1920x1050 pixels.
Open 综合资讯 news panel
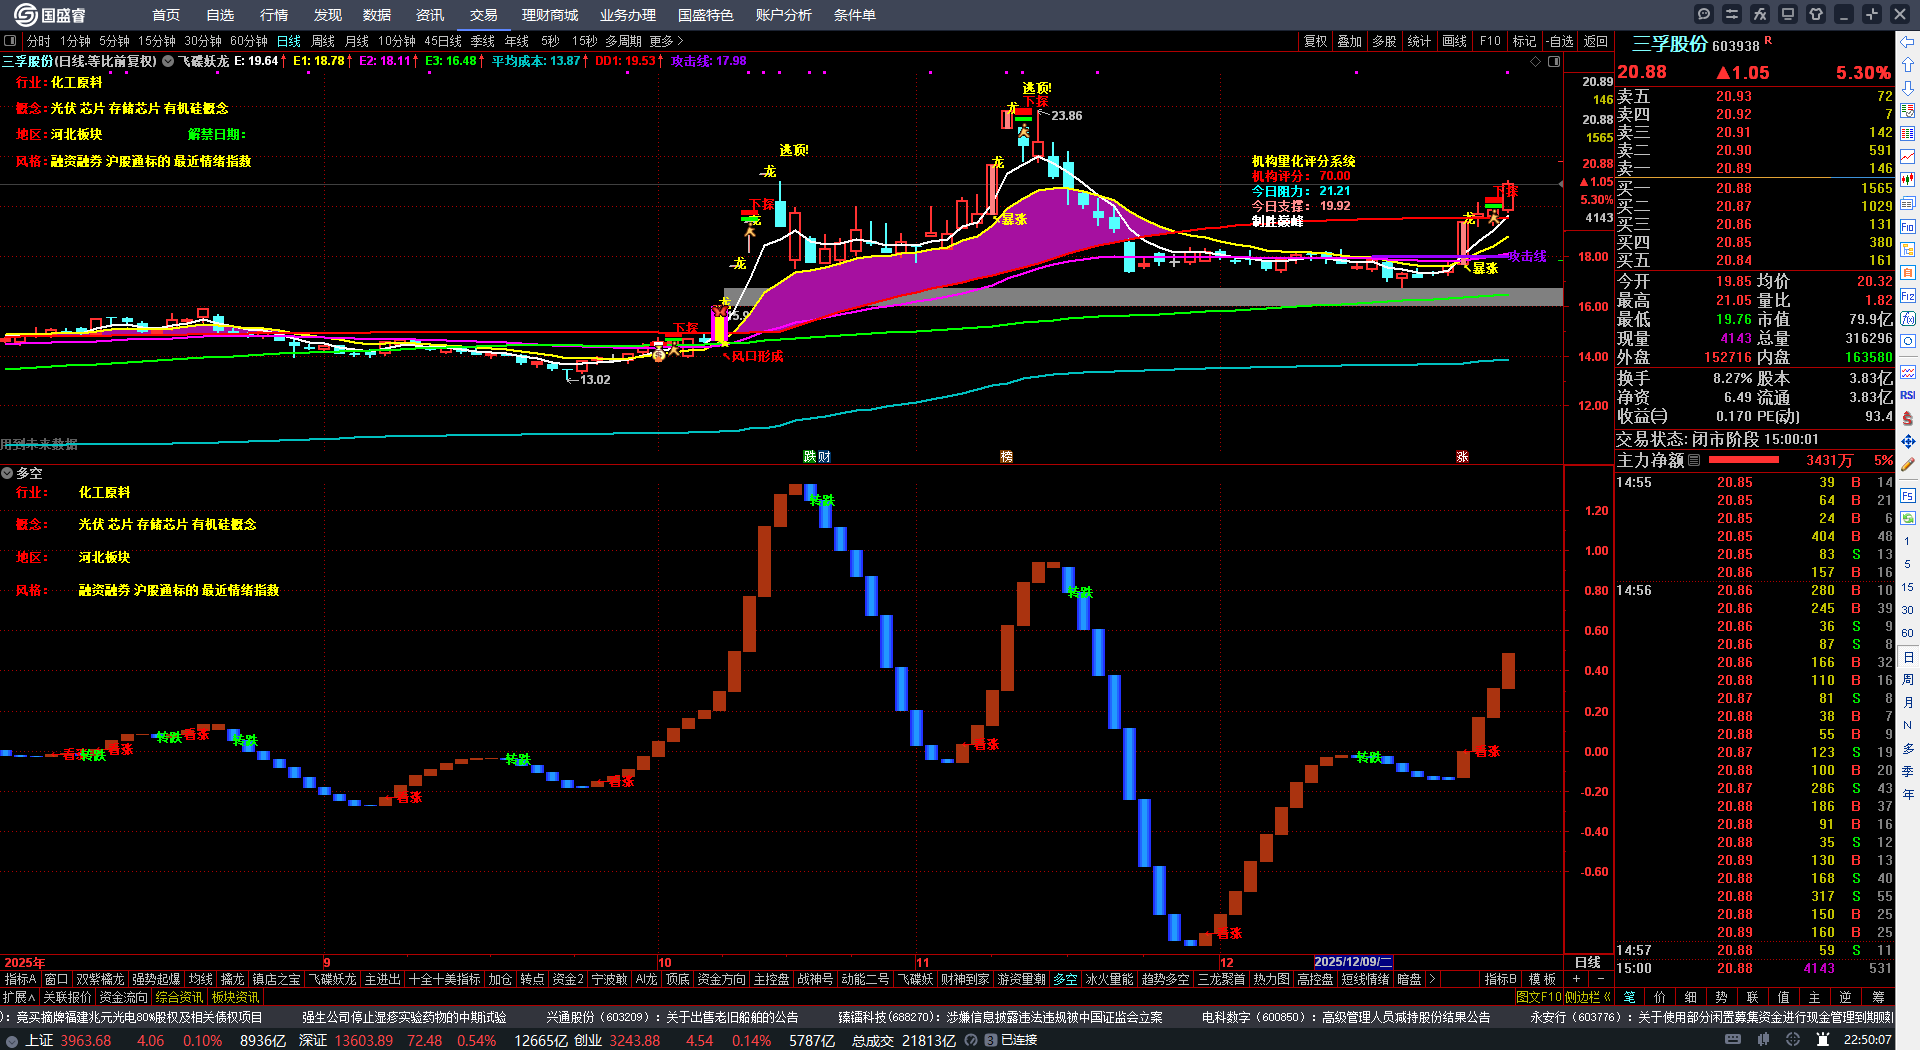coord(179,997)
